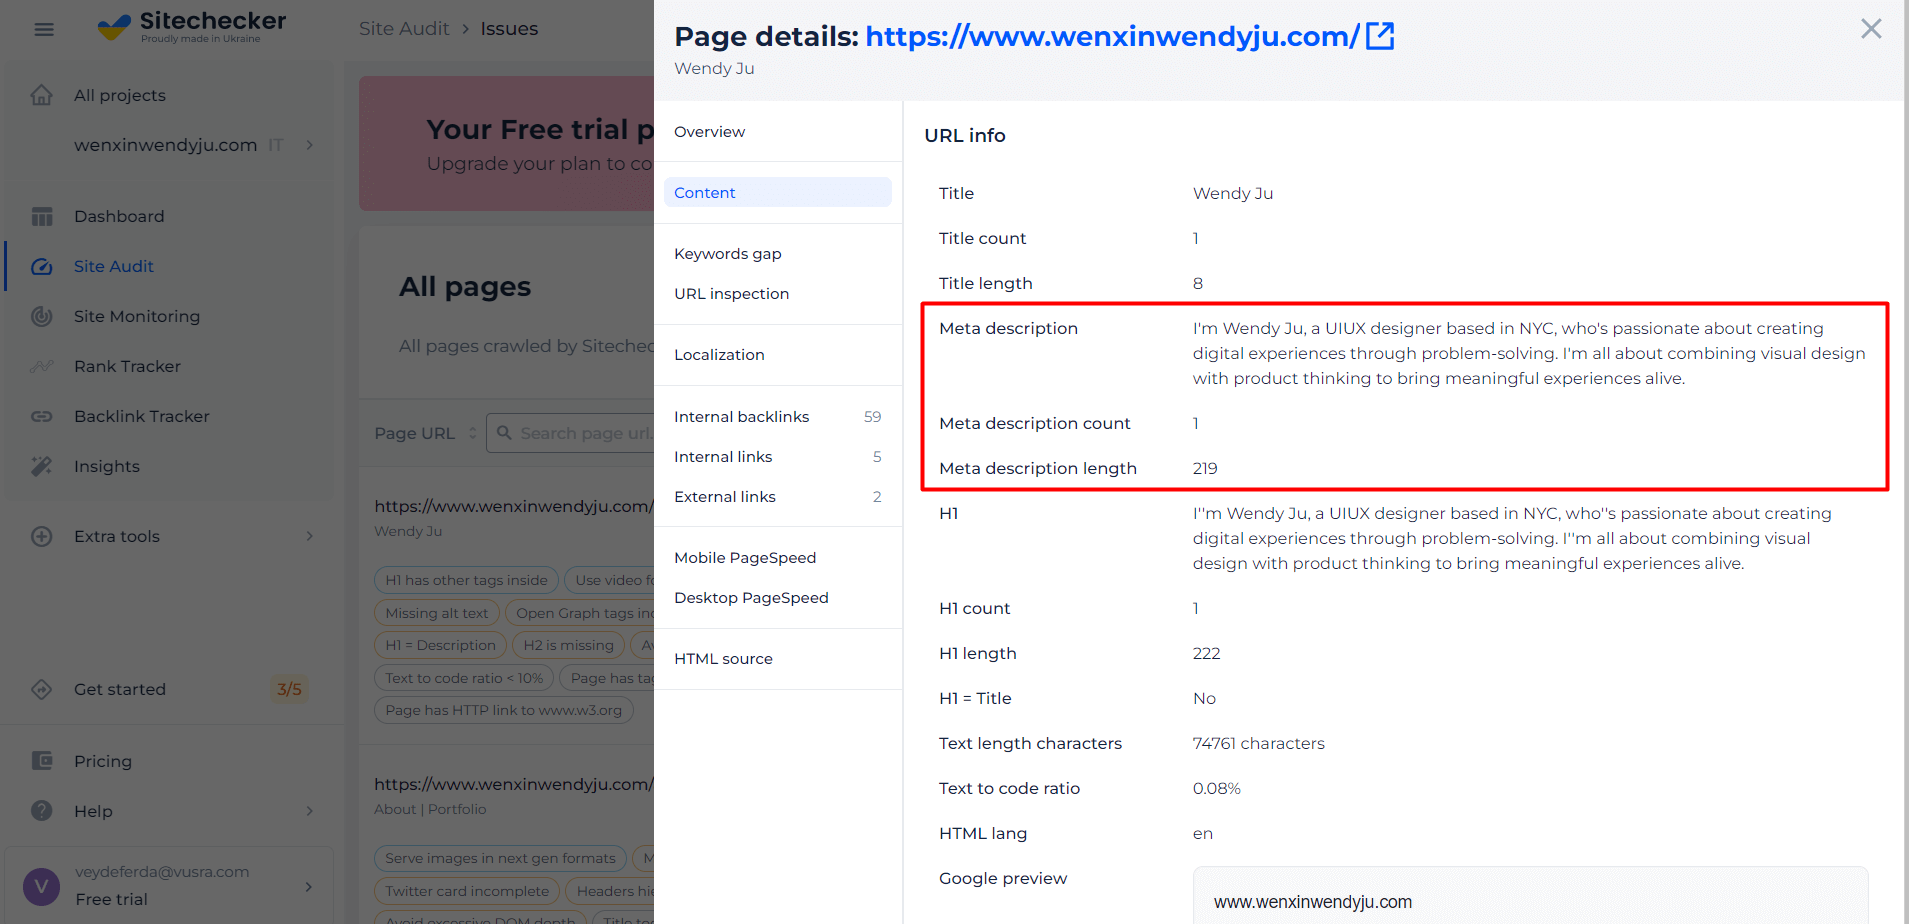
Task: Open the hamburger menu icon
Action: click(x=44, y=29)
